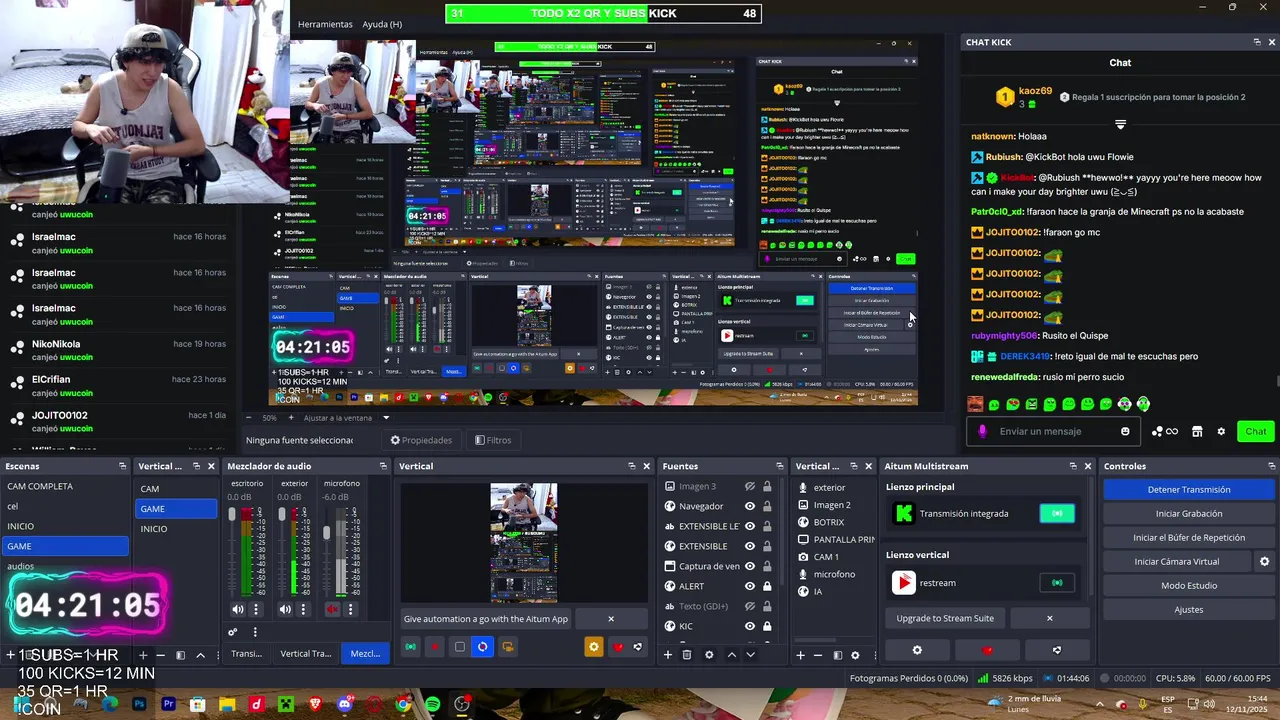
Task: Toggle Transmisión integrada Kick stream output
Action: [1057, 513]
